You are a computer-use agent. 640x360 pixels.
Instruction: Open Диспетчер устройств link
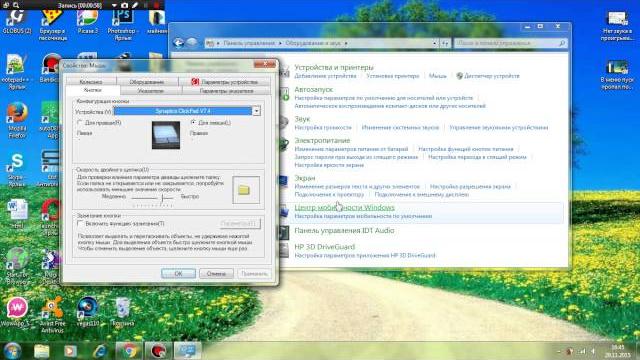(491, 76)
